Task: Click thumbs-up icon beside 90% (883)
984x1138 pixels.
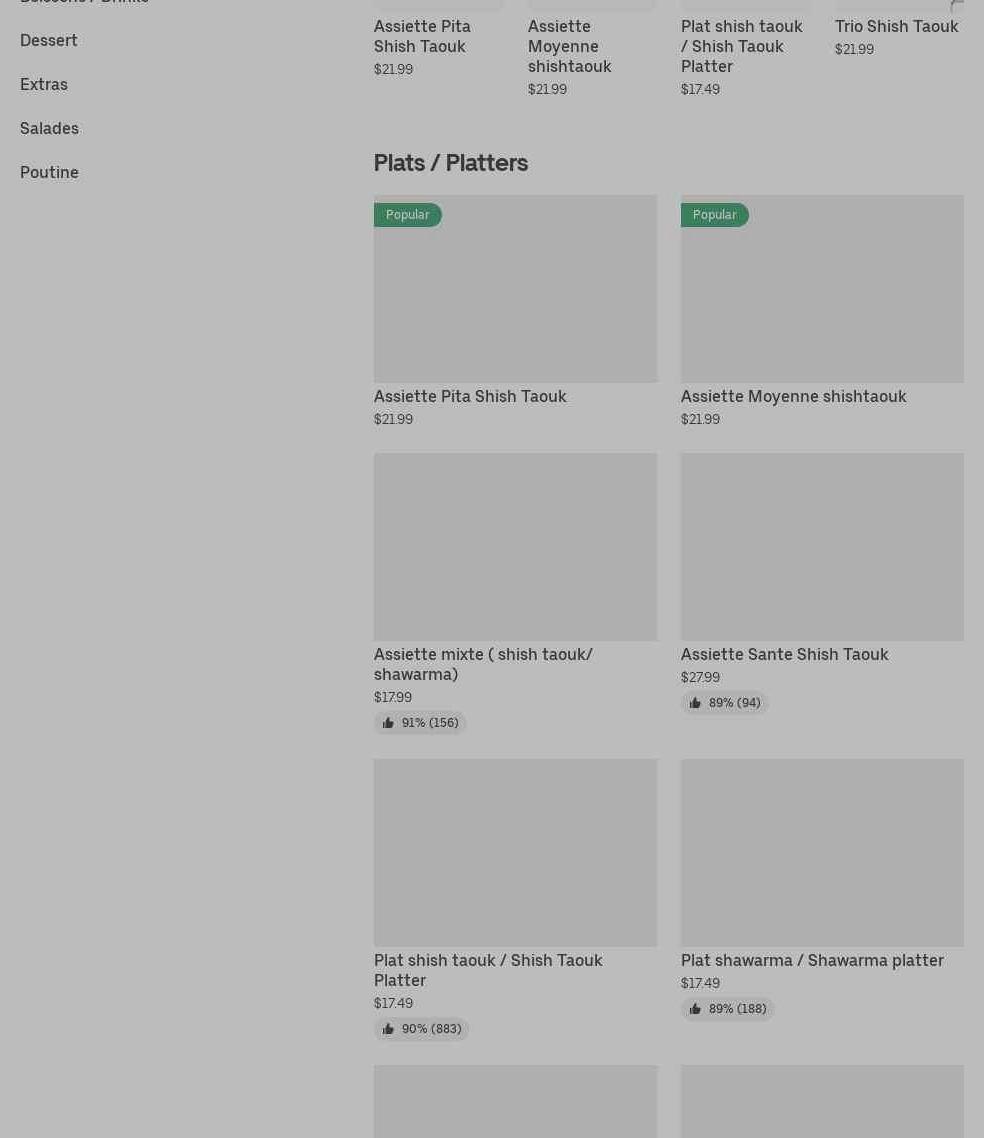Action: 388,1029
